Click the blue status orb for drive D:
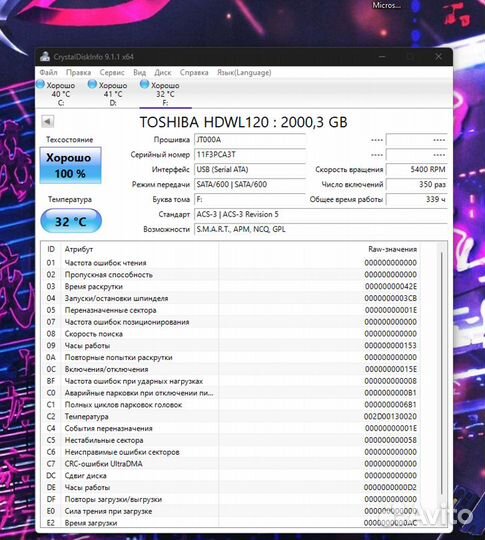The image size is (485, 540). [x=92, y=84]
